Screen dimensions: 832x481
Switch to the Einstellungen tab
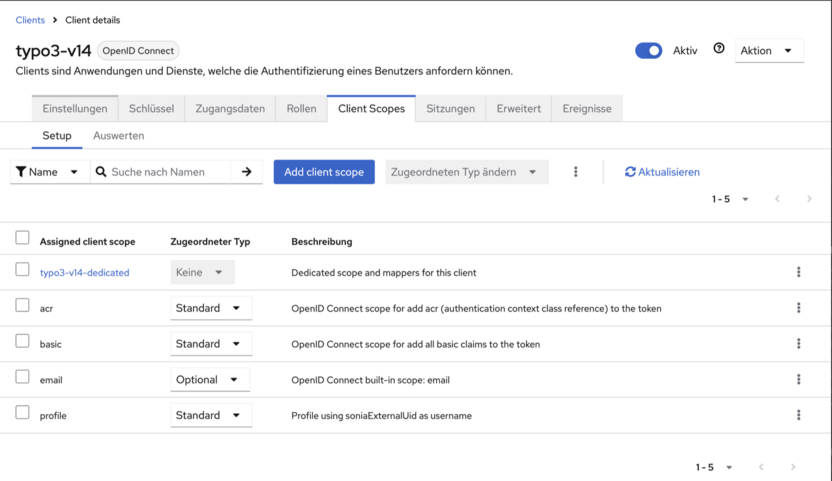click(75, 108)
